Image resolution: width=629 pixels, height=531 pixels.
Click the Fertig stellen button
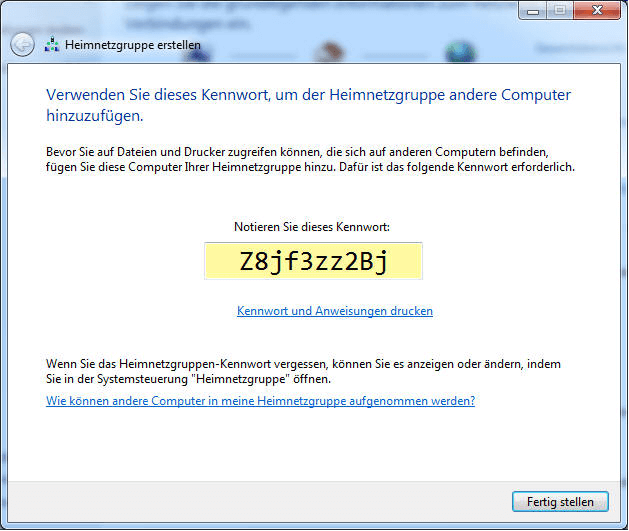coord(560,502)
